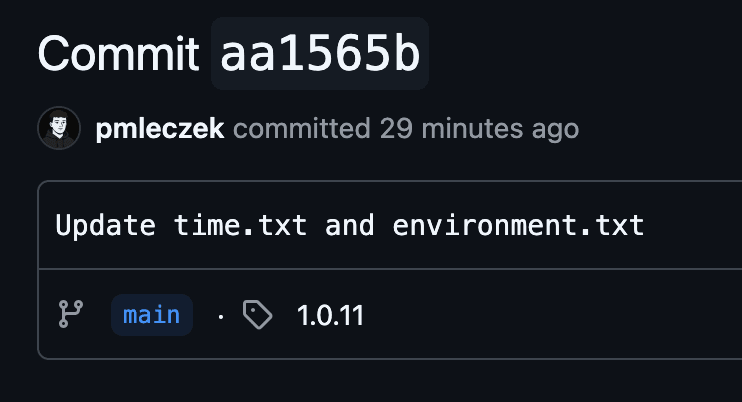Select the commit hash aa1565b

point(320,55)
